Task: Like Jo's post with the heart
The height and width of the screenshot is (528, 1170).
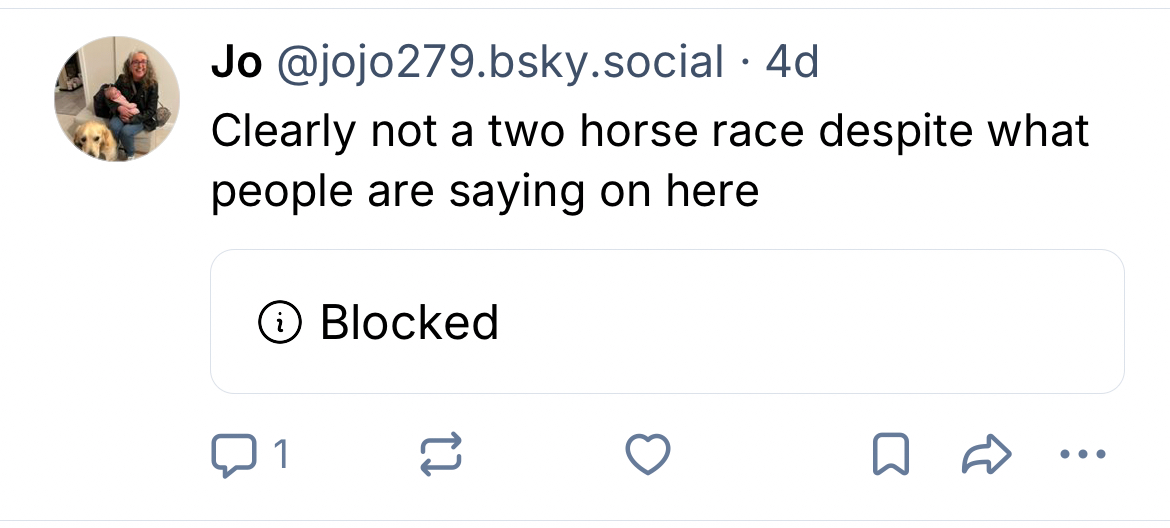Action: coord(647,456)
